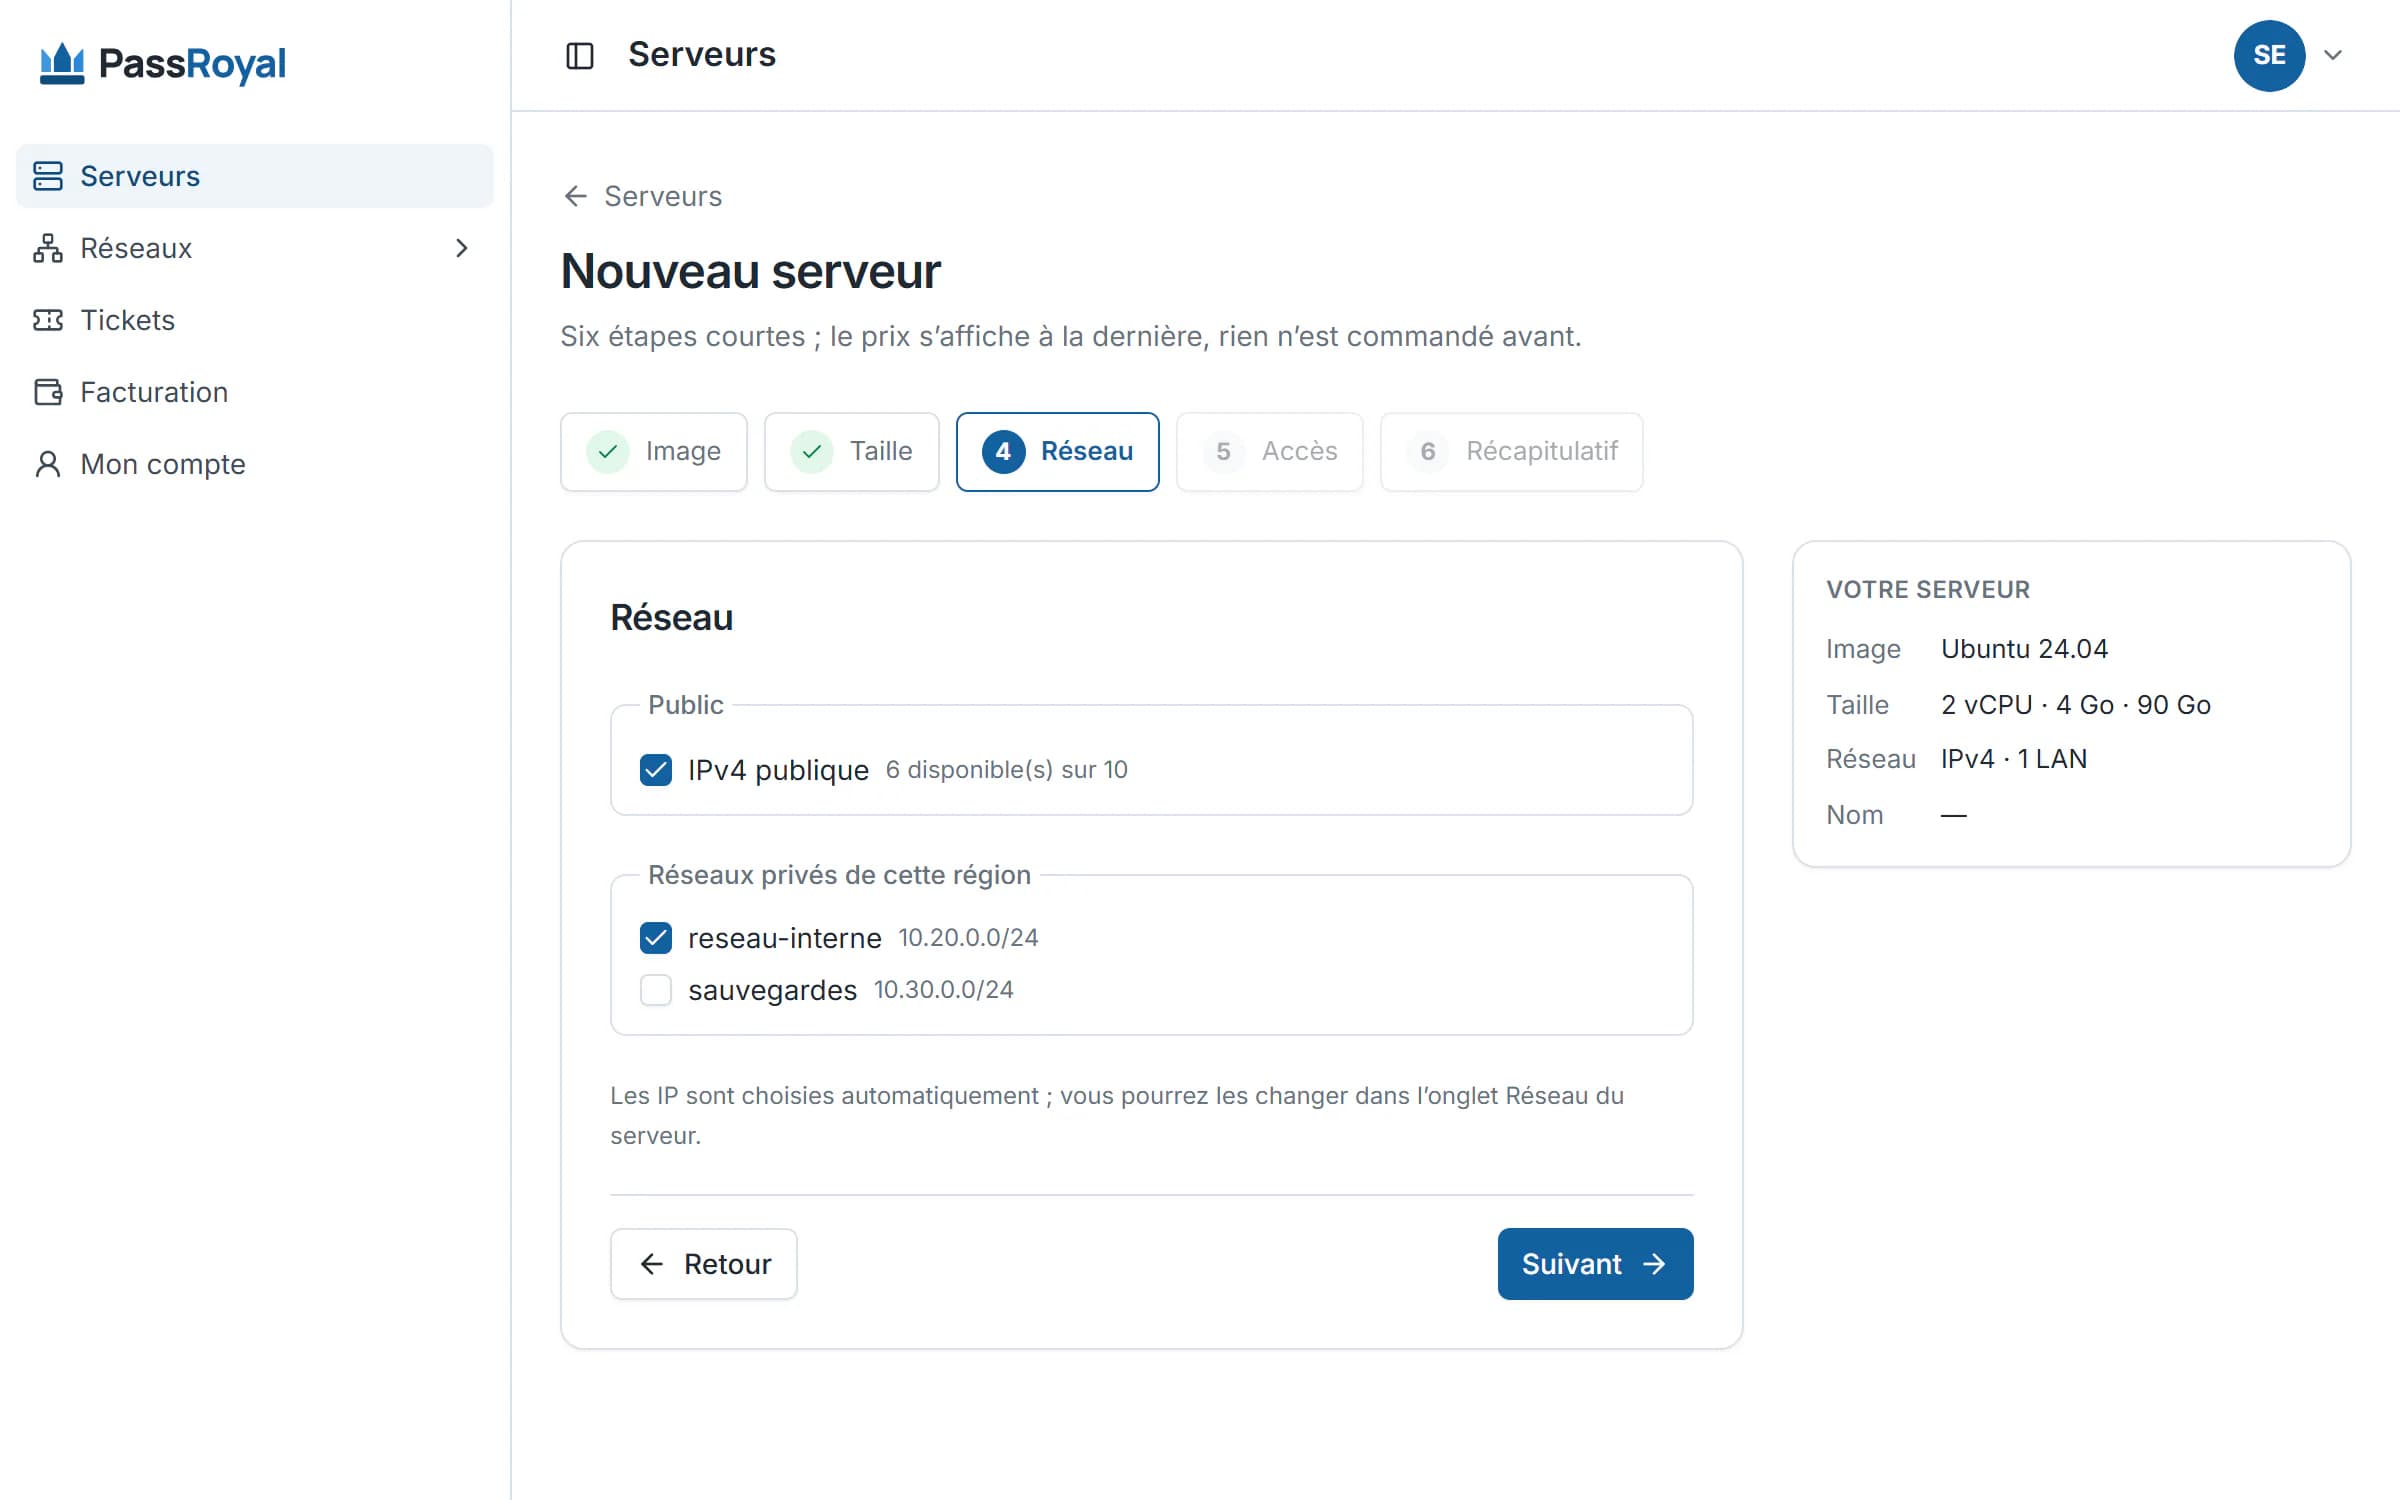This screenshot has height=1500, width=2400.
Task: Go to the completed Taille step
Action: [852, 452]
